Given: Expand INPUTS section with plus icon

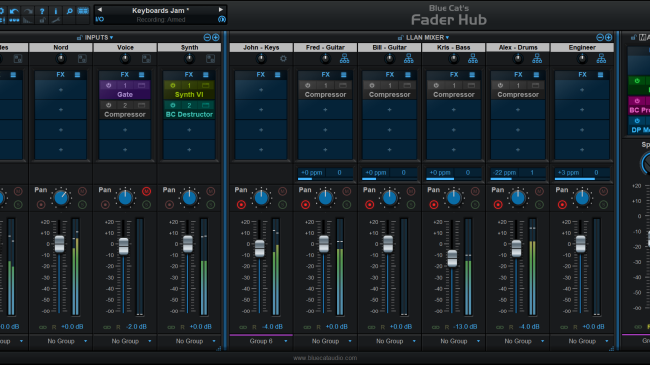Looking at the screenshot, I should (x=216, y=37).
